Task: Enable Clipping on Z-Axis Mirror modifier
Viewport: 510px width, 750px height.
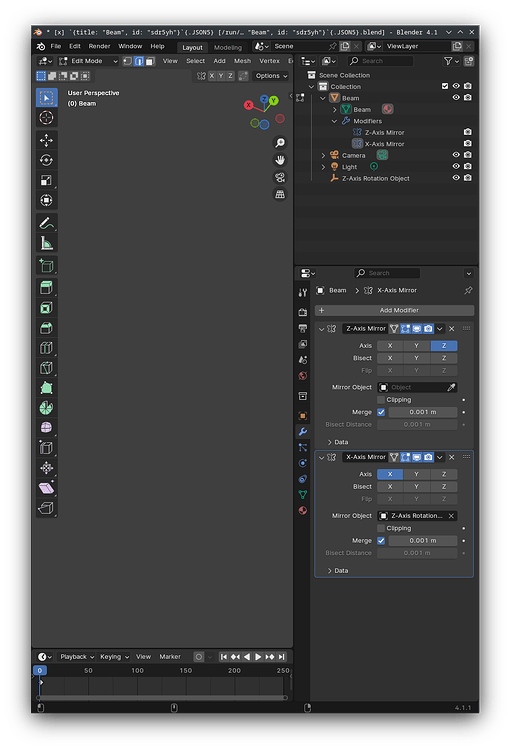Action: tap(381, 400)
